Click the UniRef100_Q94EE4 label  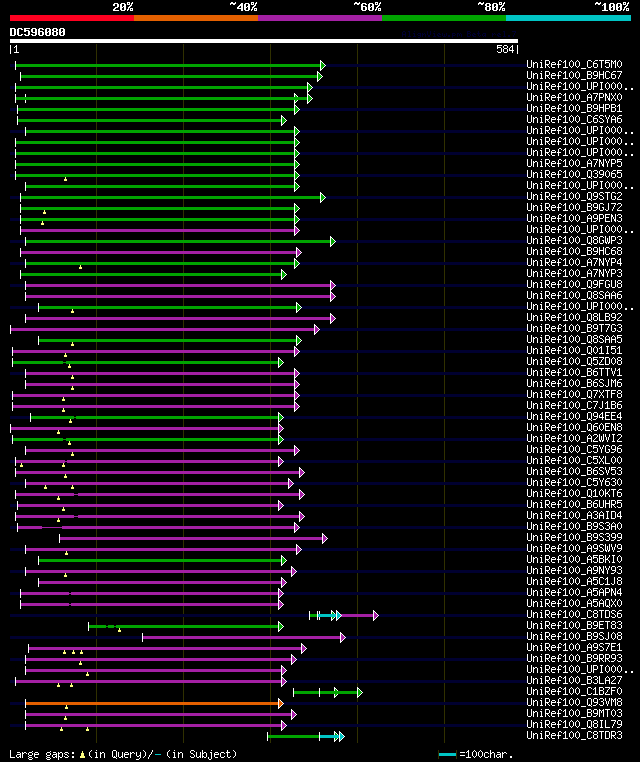coord(574,416)
